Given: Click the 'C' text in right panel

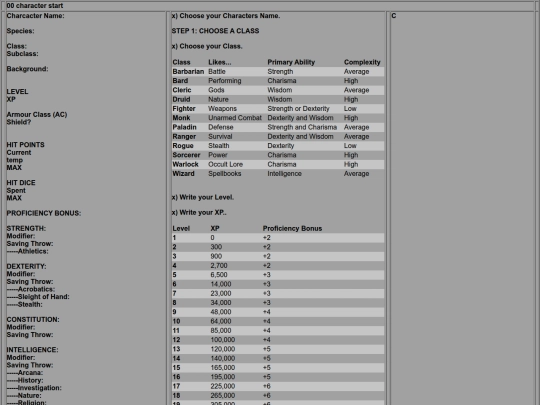Looking at the screenshot, I should [394, 16].
